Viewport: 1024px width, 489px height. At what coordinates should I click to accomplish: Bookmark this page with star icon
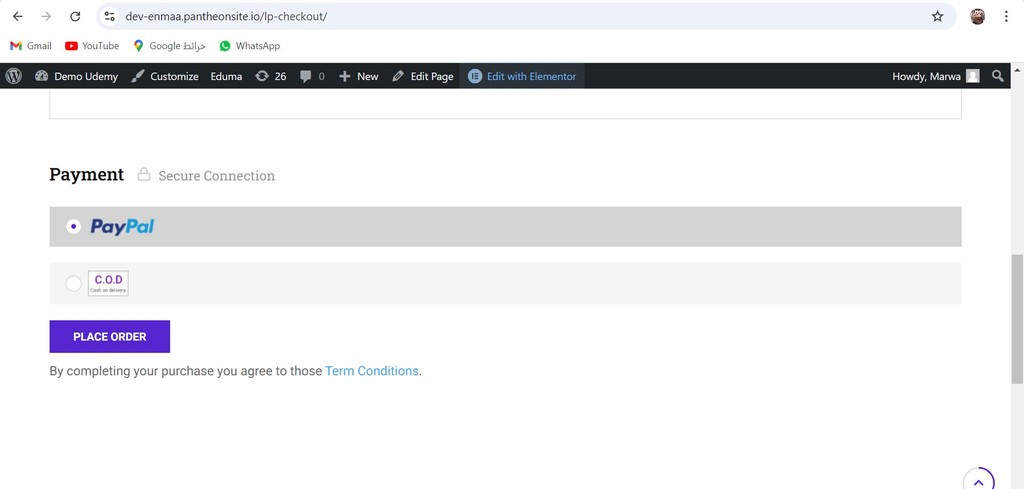pyautogui.click(x=937, y=16)
